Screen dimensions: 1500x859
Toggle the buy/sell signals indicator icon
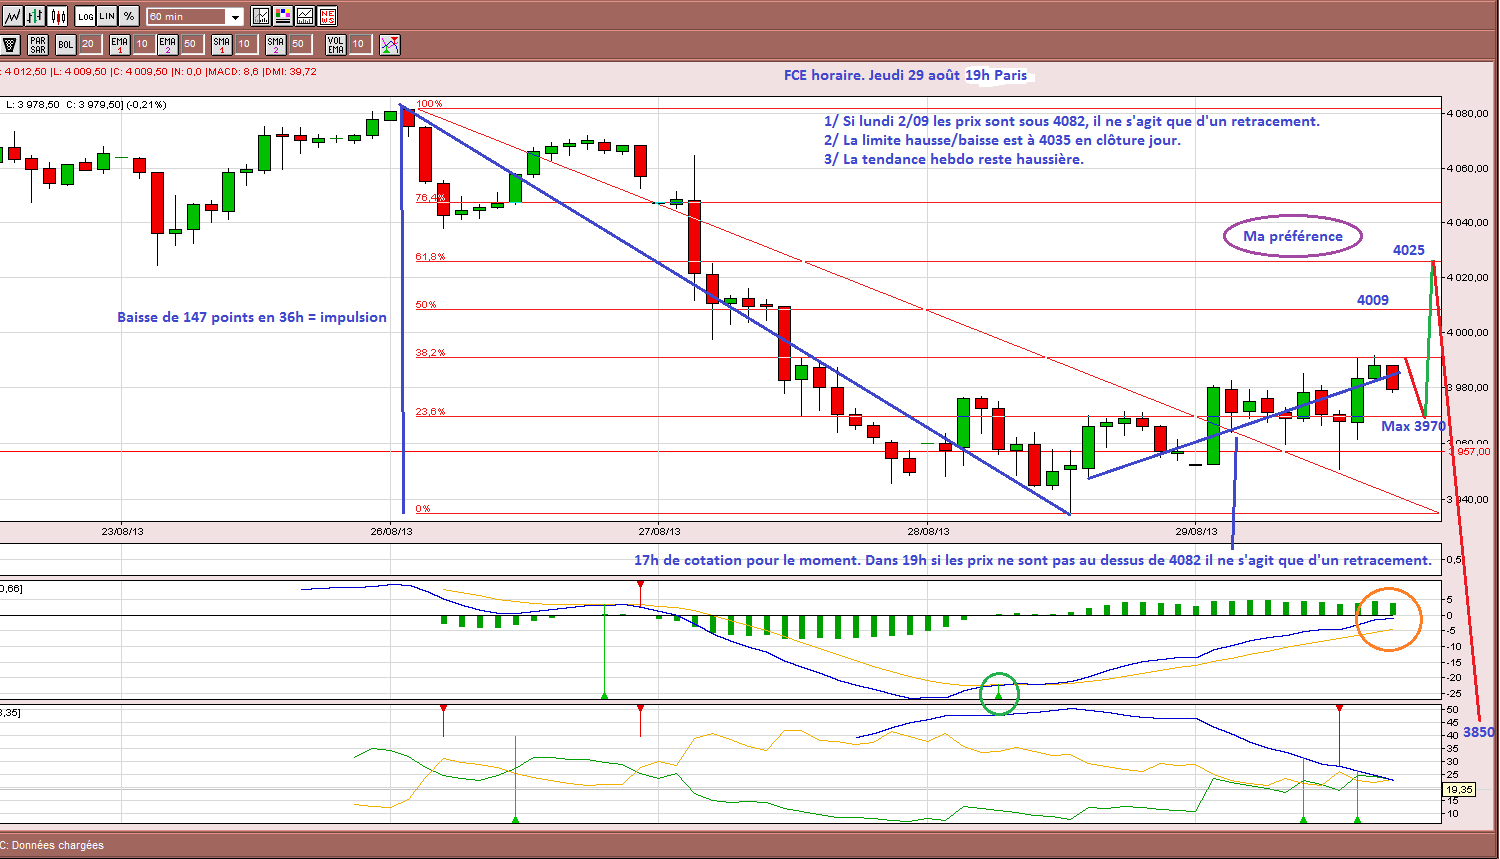tap(390, 44)
